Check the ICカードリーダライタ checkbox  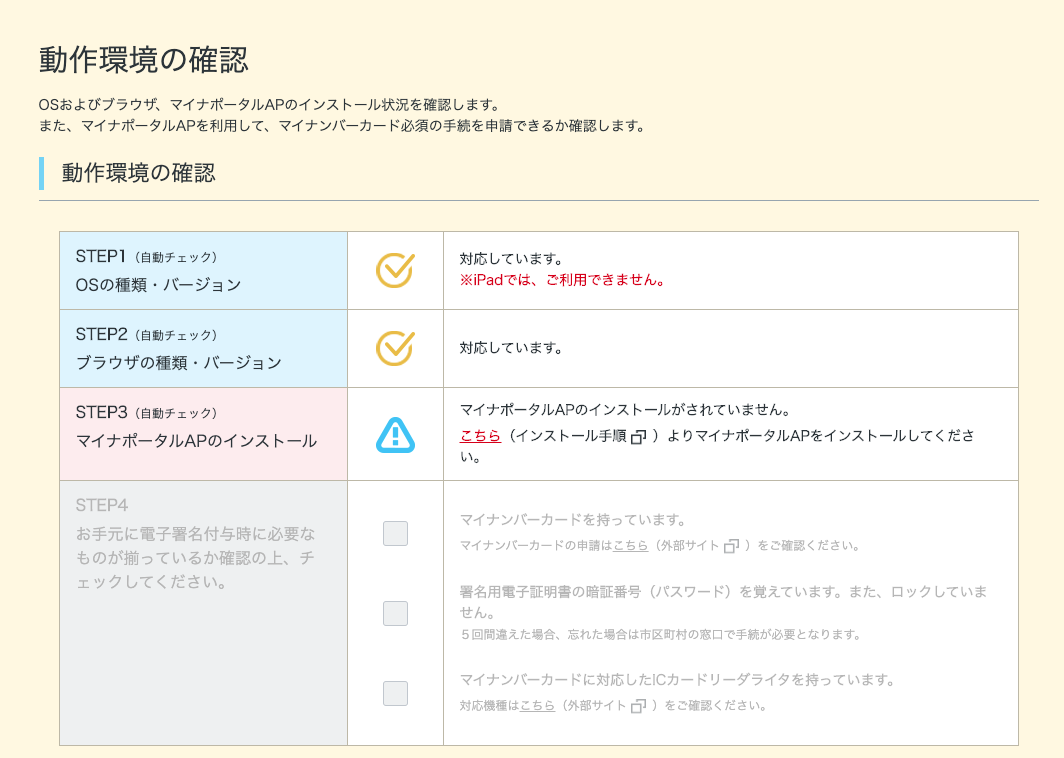click(x=395, y=694)
